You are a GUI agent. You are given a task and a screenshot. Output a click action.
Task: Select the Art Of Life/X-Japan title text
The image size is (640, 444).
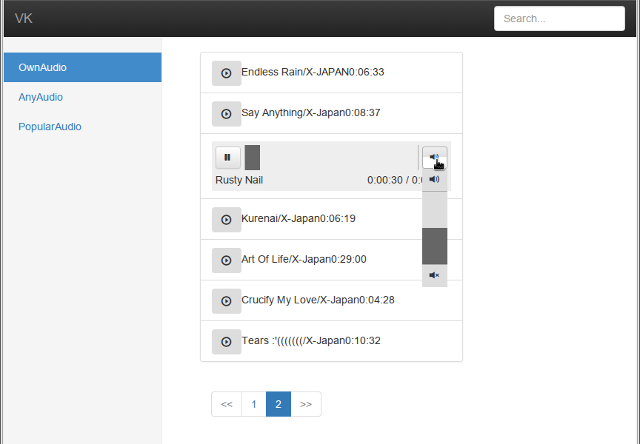(286, 259)
